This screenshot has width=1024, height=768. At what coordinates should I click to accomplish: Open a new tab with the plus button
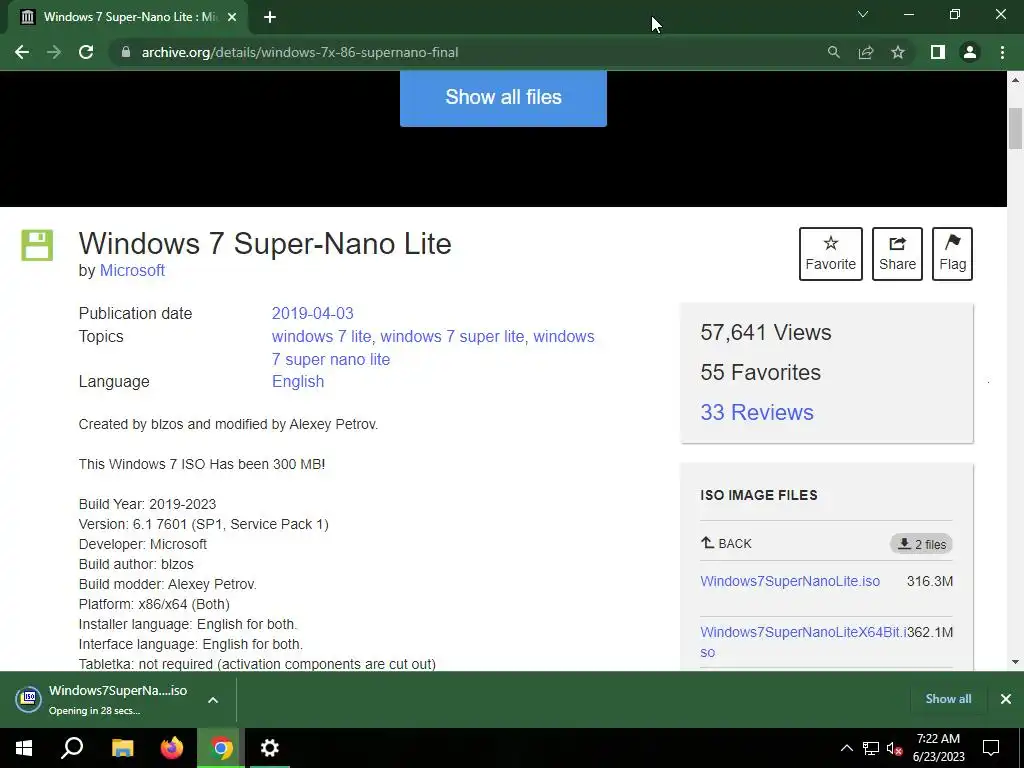click(x=270, y=17)
